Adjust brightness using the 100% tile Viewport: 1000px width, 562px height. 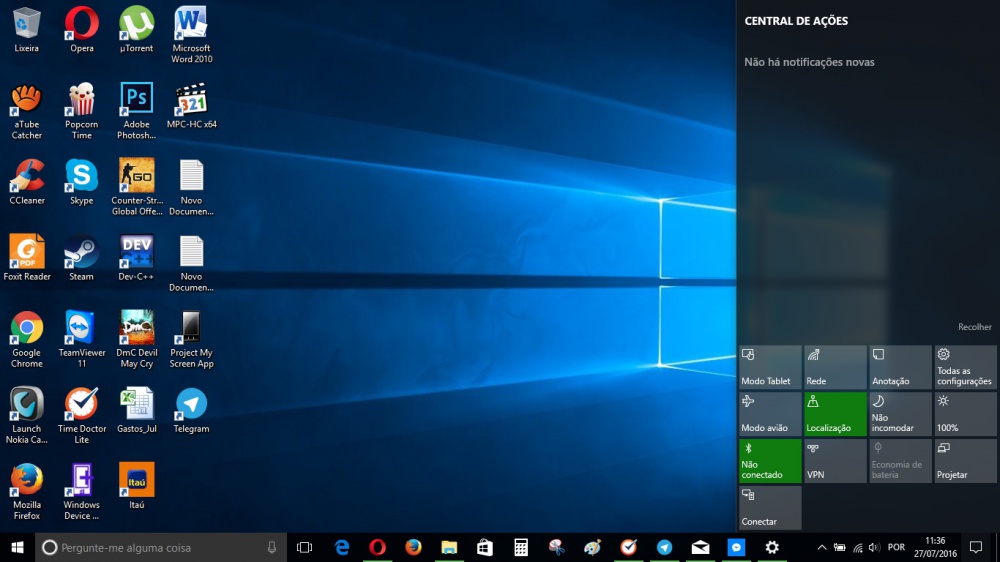click(x=965, y=414)
